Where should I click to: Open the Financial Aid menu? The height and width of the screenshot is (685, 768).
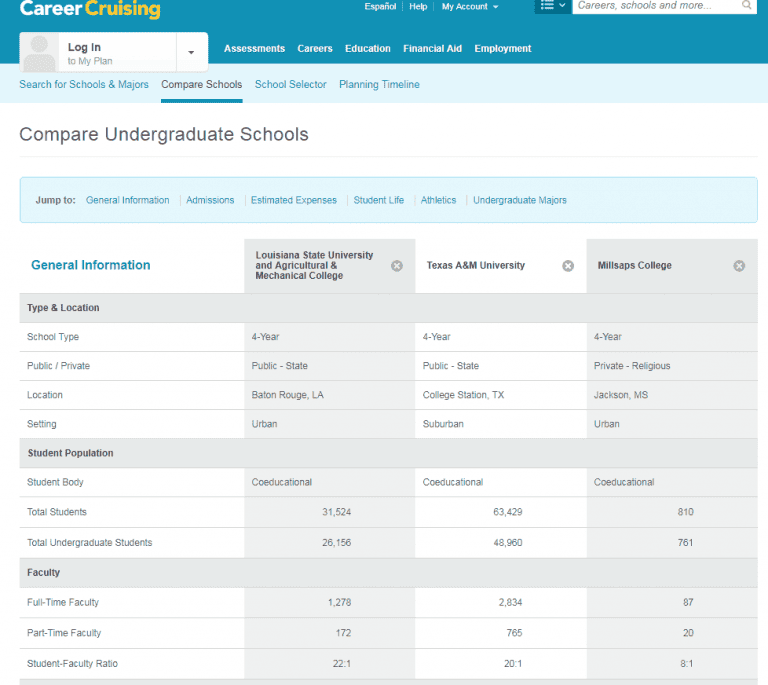pos(432,48)
